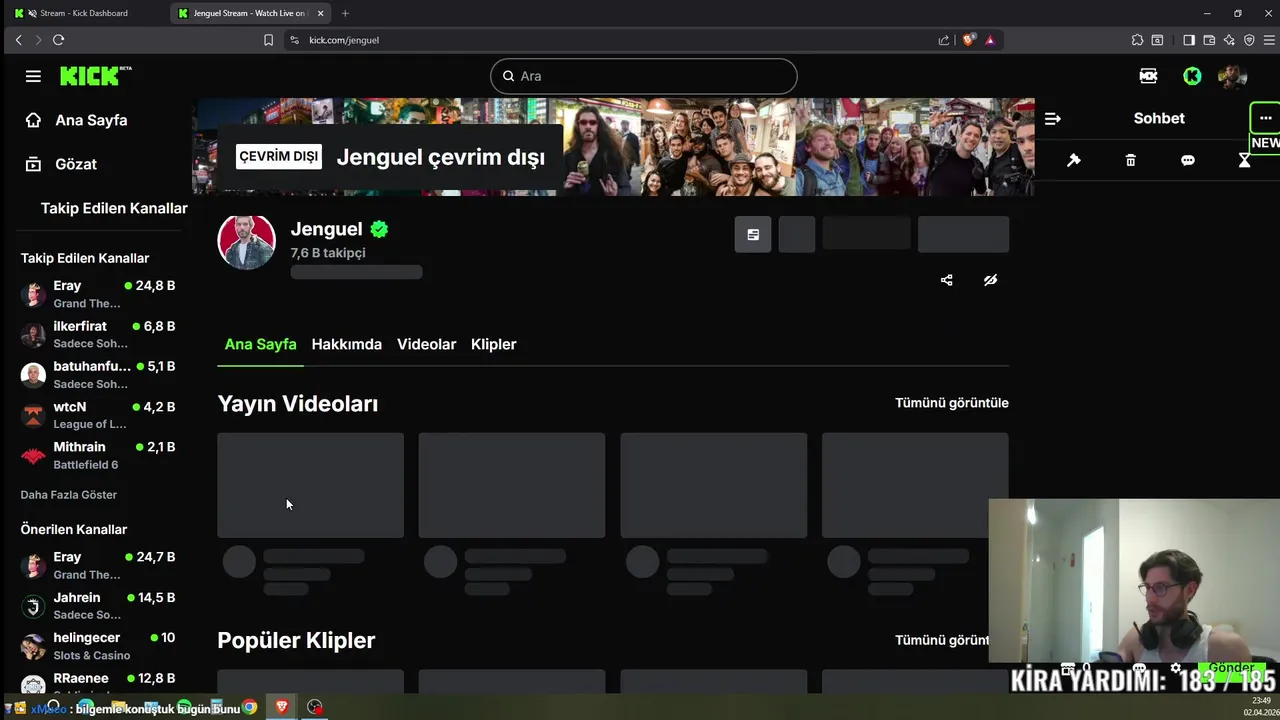Viewport: 1280px width, 720px height.
Task: Click the trash icon in chat toolbar
Action: [x=1131, y=160]
